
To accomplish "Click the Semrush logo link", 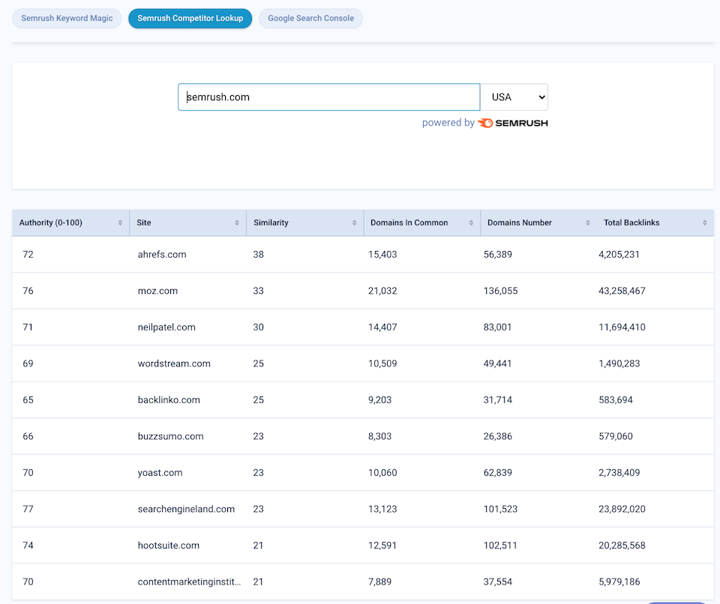I will point(513,123).
